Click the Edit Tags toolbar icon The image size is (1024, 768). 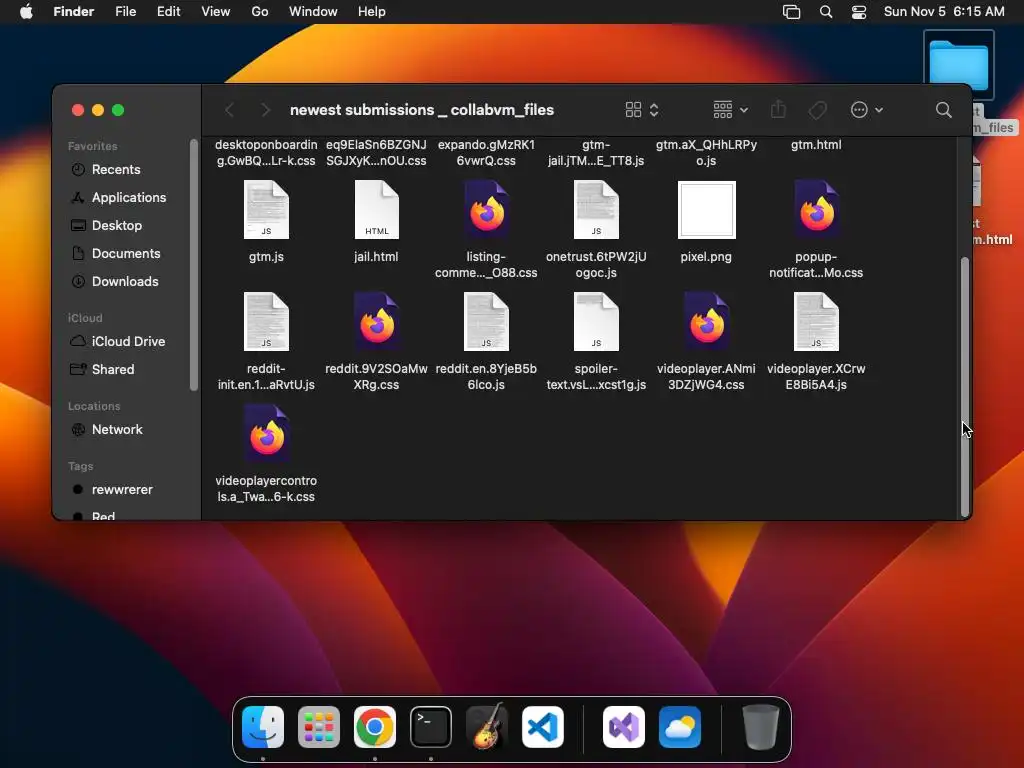(x=818, y=110)
